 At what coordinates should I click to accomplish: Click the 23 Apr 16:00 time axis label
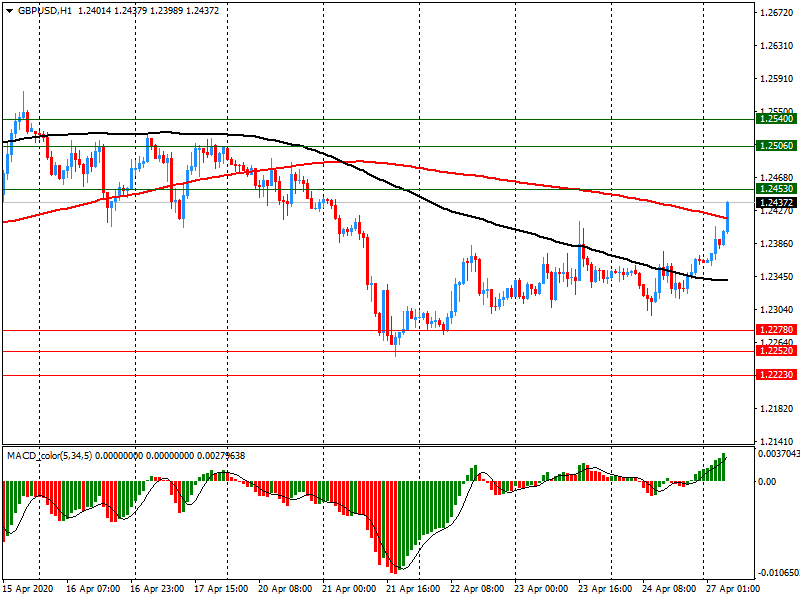pos(605,589)
